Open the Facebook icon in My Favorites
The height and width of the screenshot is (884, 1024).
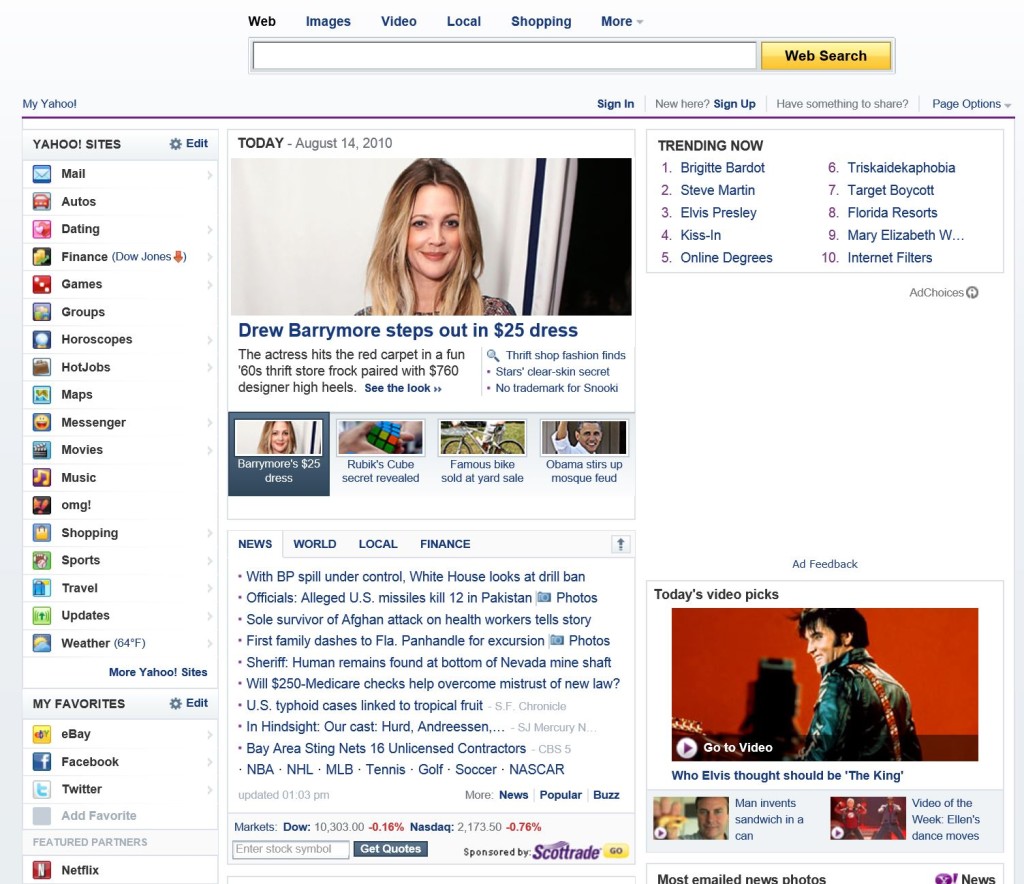tap(42, 762)
